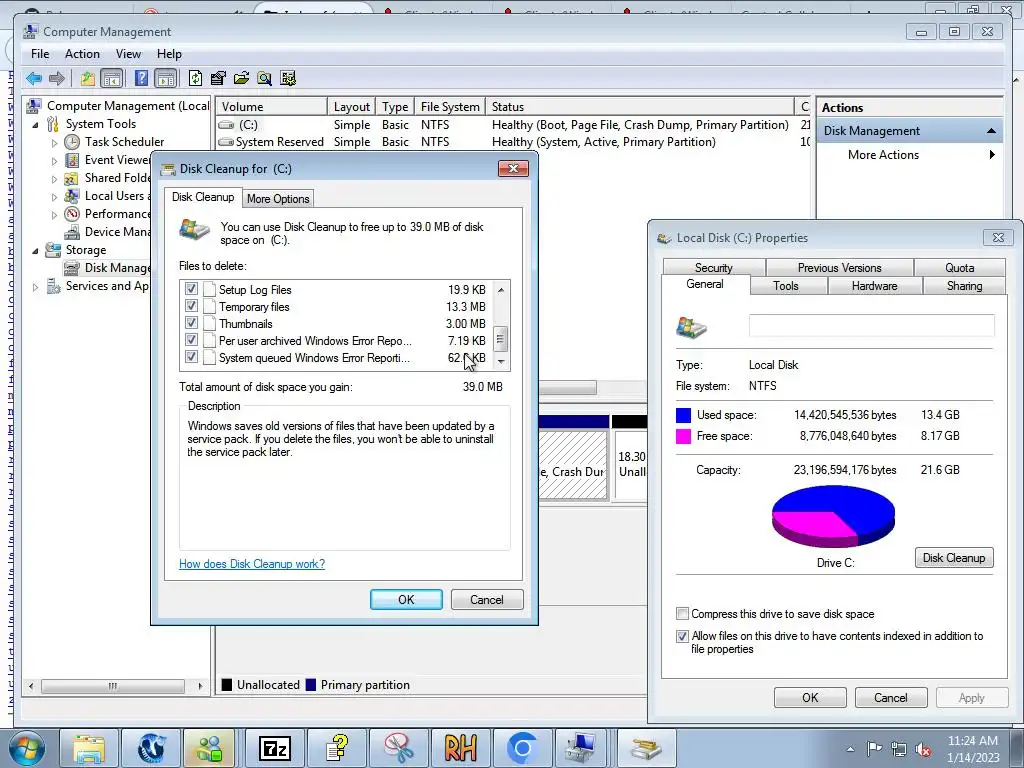Click Files to delete scroll down arrow

point(501,361)
